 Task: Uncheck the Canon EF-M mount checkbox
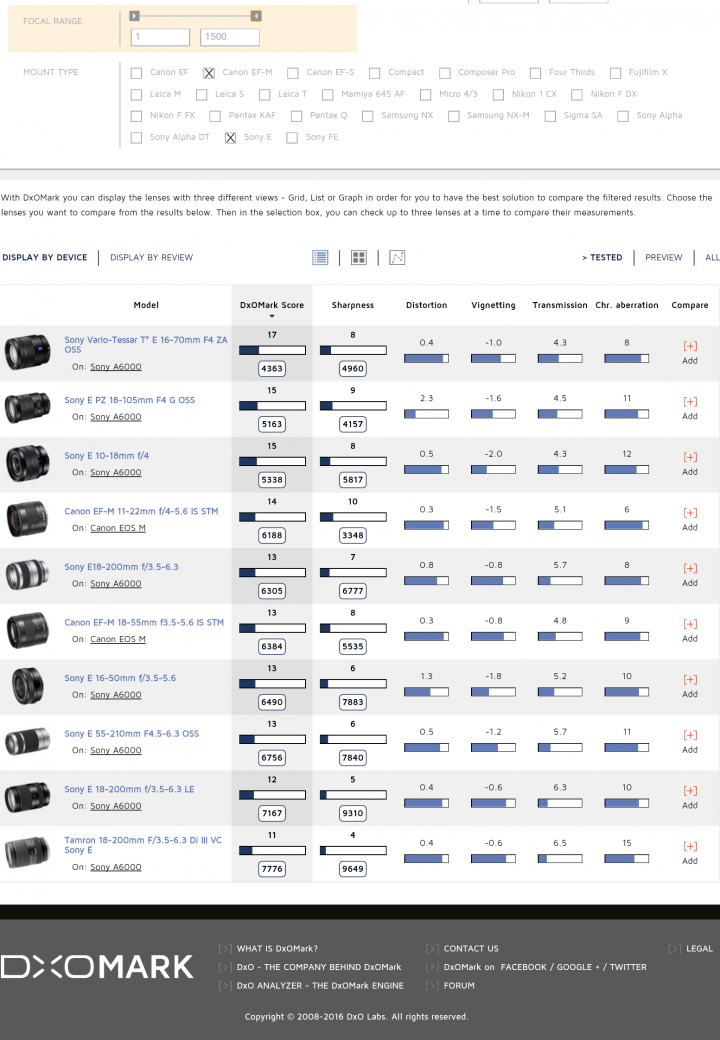[209, 73]
